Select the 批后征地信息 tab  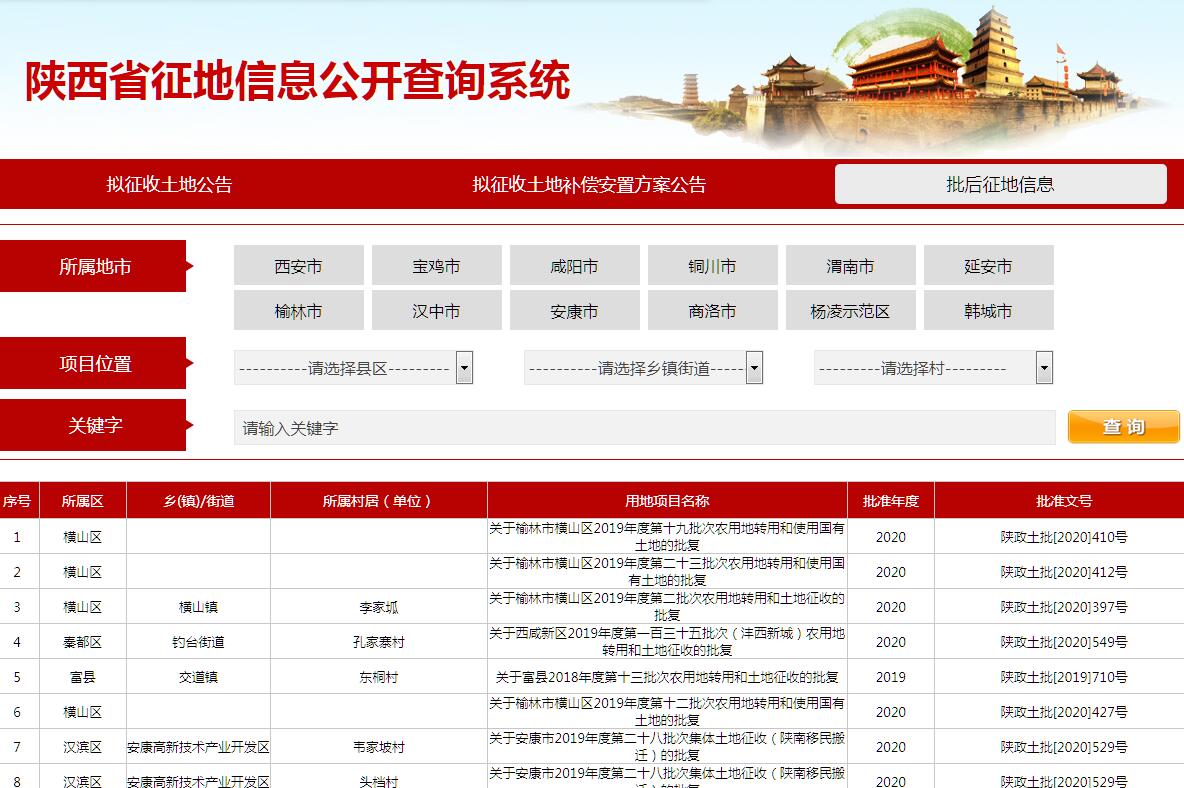tap(1000, 184)
